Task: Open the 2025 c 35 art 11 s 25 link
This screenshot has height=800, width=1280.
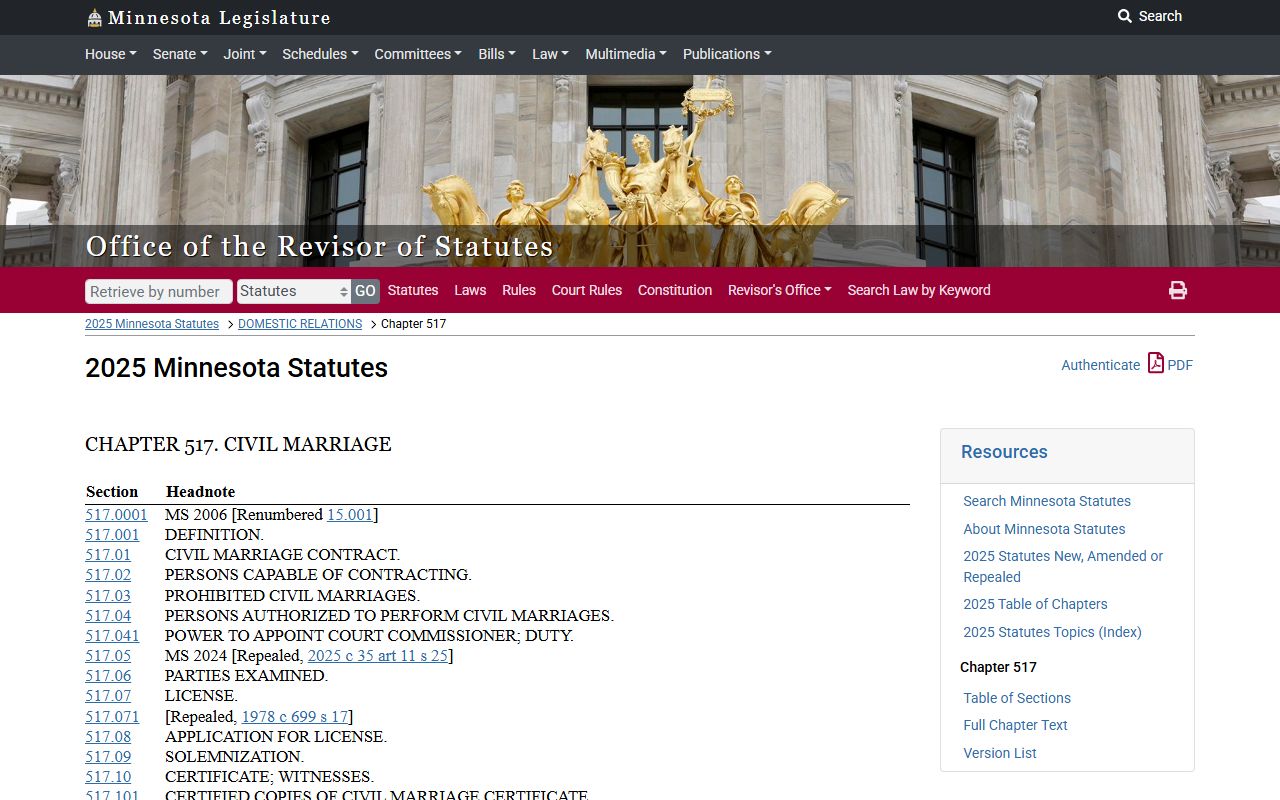Action: (x=378, y=656)
